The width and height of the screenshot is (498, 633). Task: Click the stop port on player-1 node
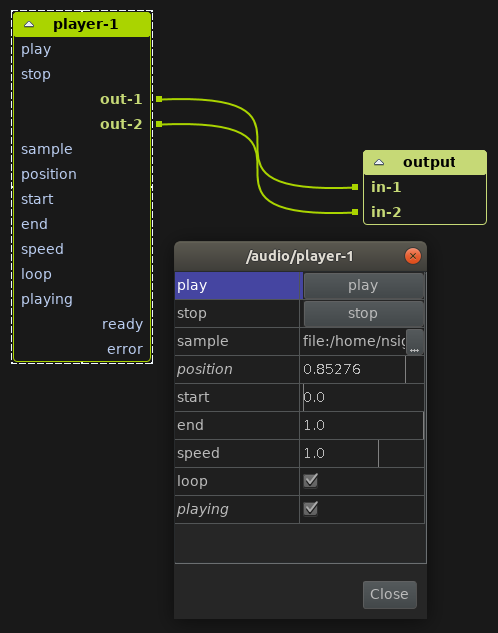coord(36,74)
